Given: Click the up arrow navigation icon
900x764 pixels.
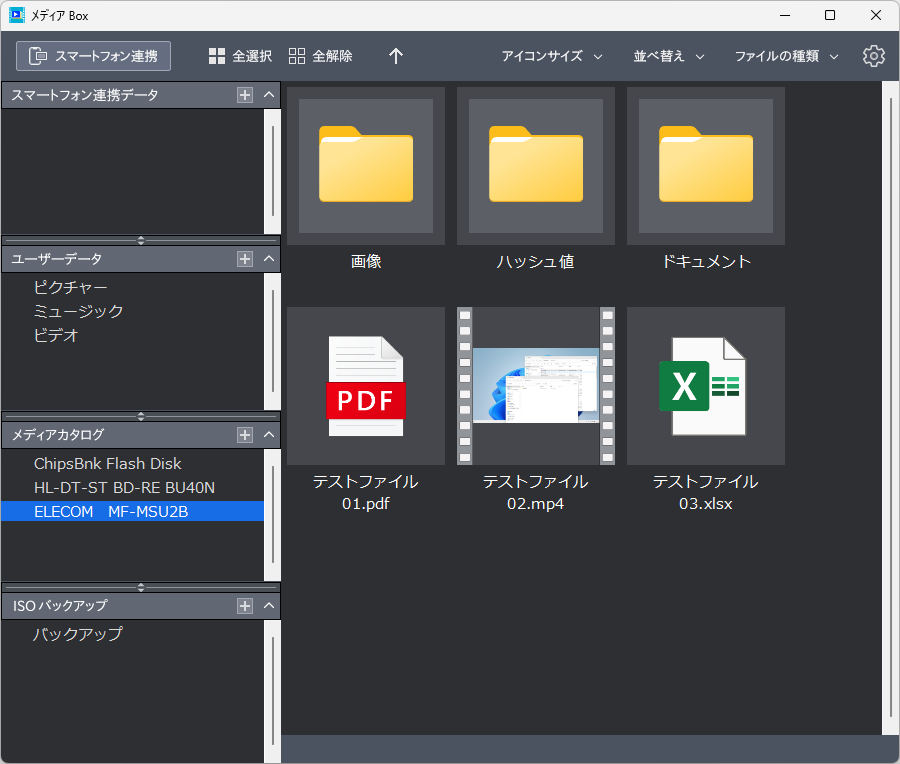Looking at the screenshot, I should 395,56.
